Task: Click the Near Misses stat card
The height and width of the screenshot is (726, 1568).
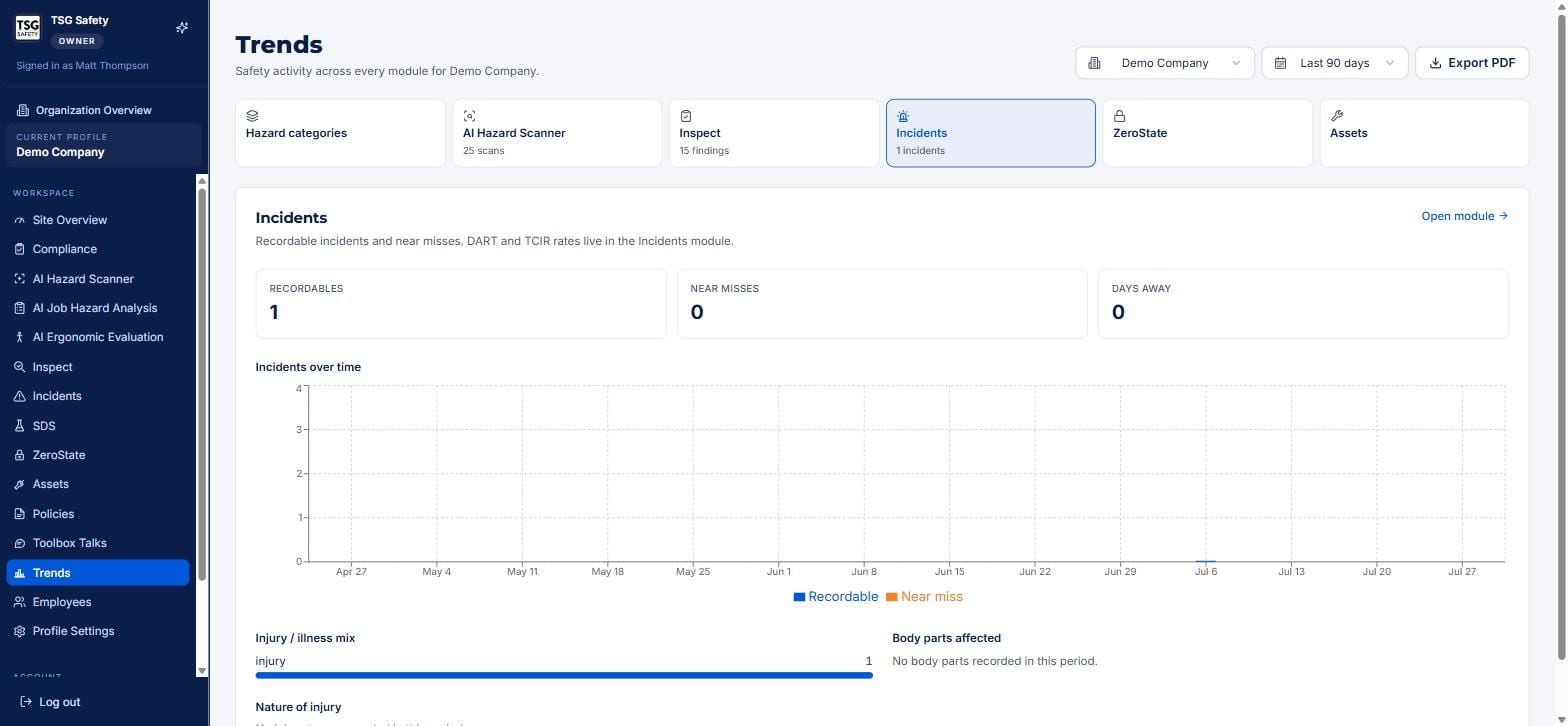Action: (x=882, y=304)
